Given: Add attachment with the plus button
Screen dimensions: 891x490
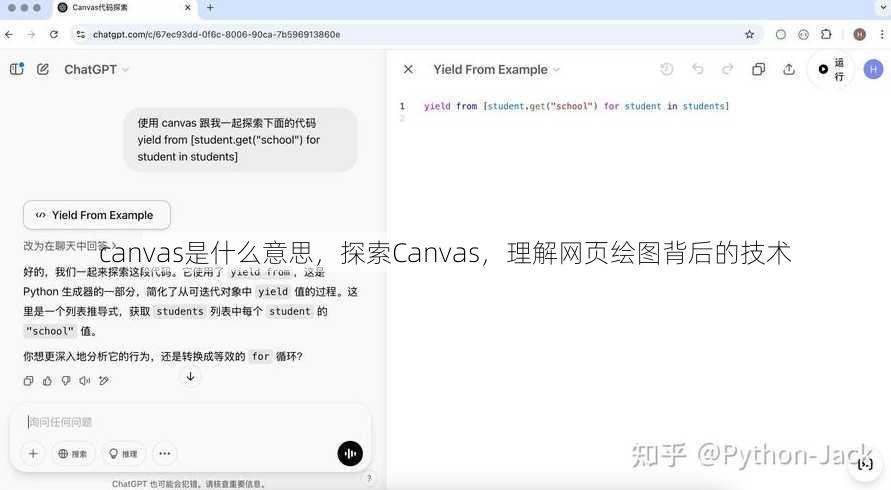Looking at the screenshot, I should pos(33,453).
